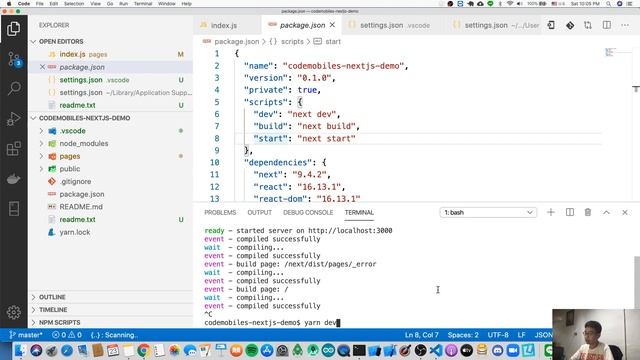Close the package.json editor tab
Image resolution: width=640 pixels, height=360 pixels.
coord(332,25)
